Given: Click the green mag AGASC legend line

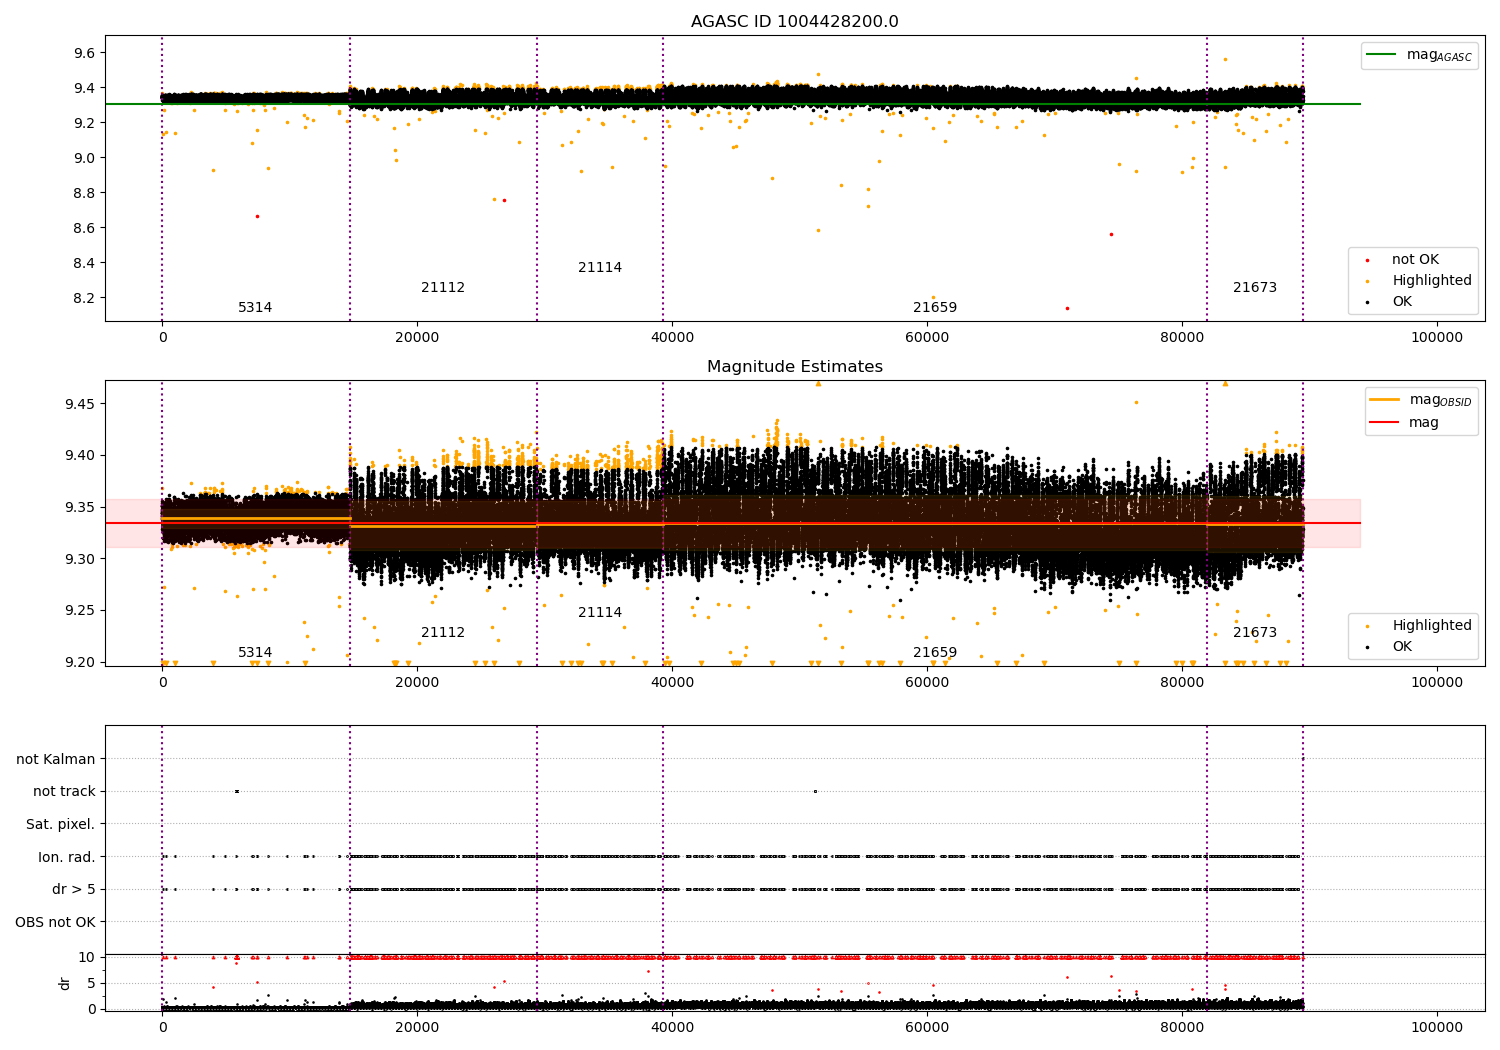Looking at the screenshot, I should click(x=1383, y=55).
